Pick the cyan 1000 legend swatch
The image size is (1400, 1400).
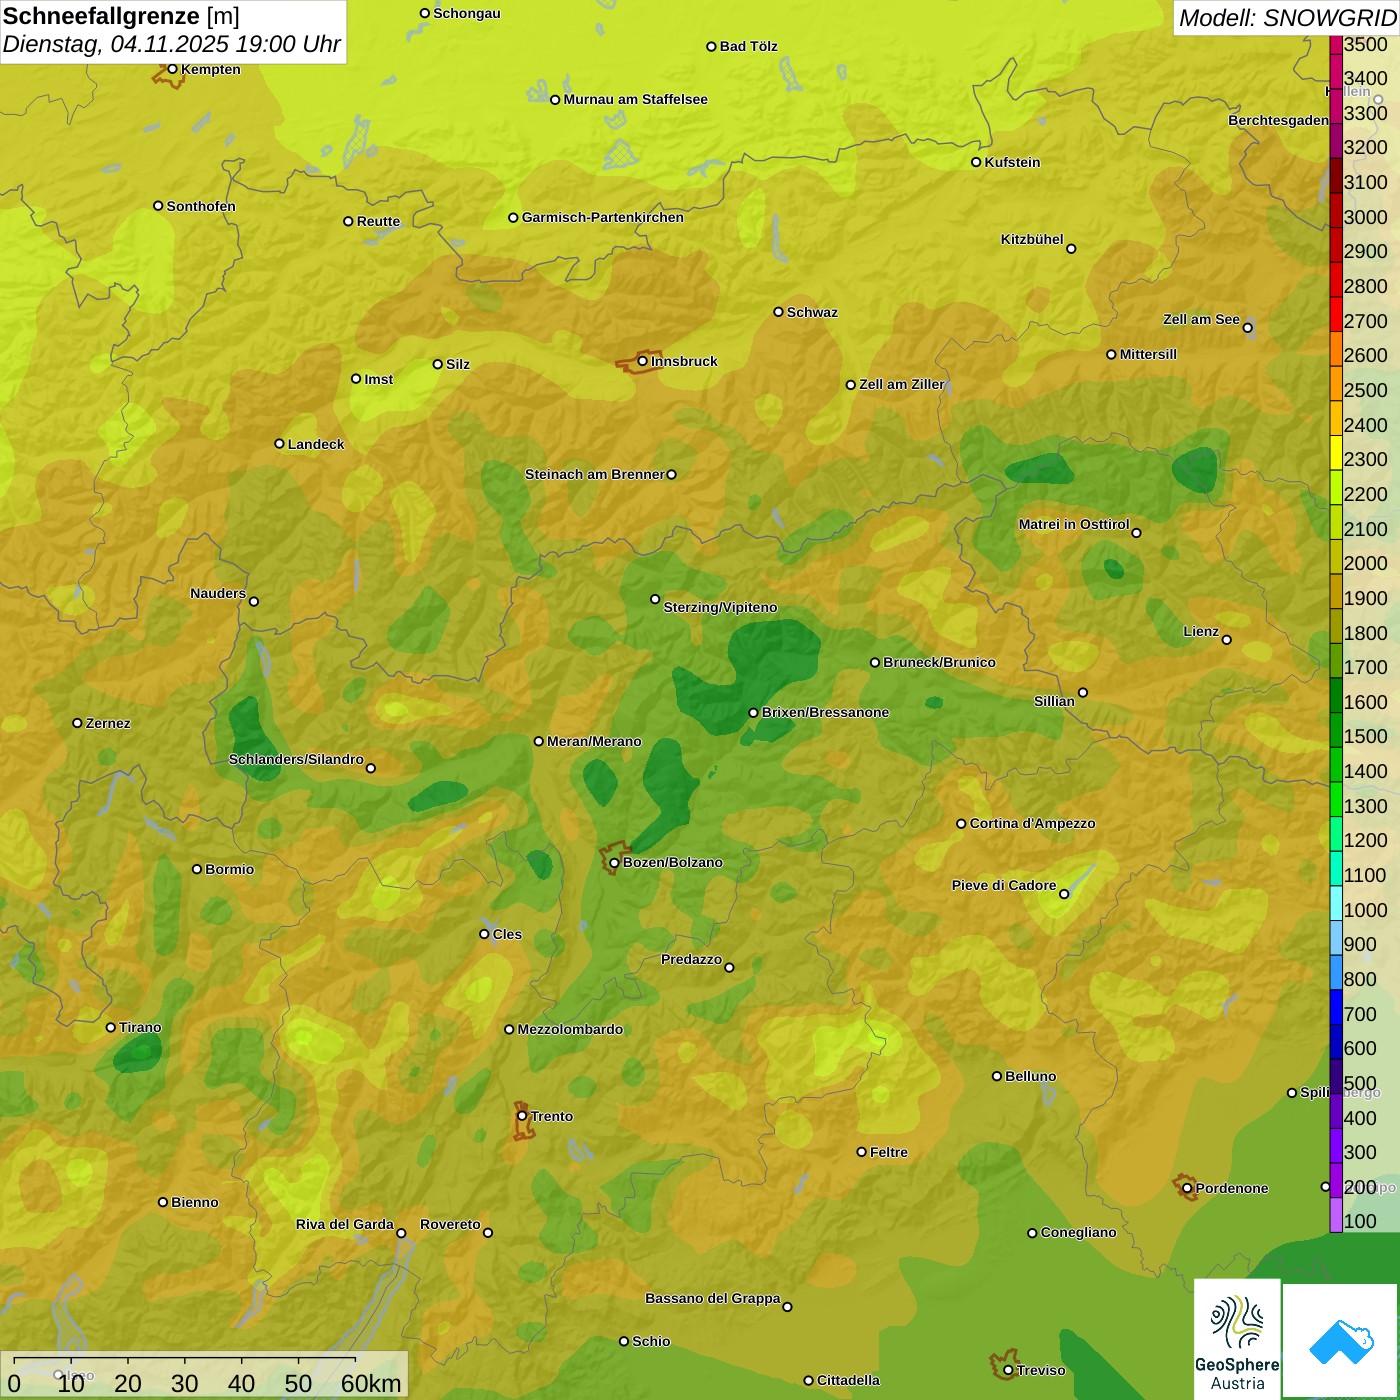point(1336,903)
